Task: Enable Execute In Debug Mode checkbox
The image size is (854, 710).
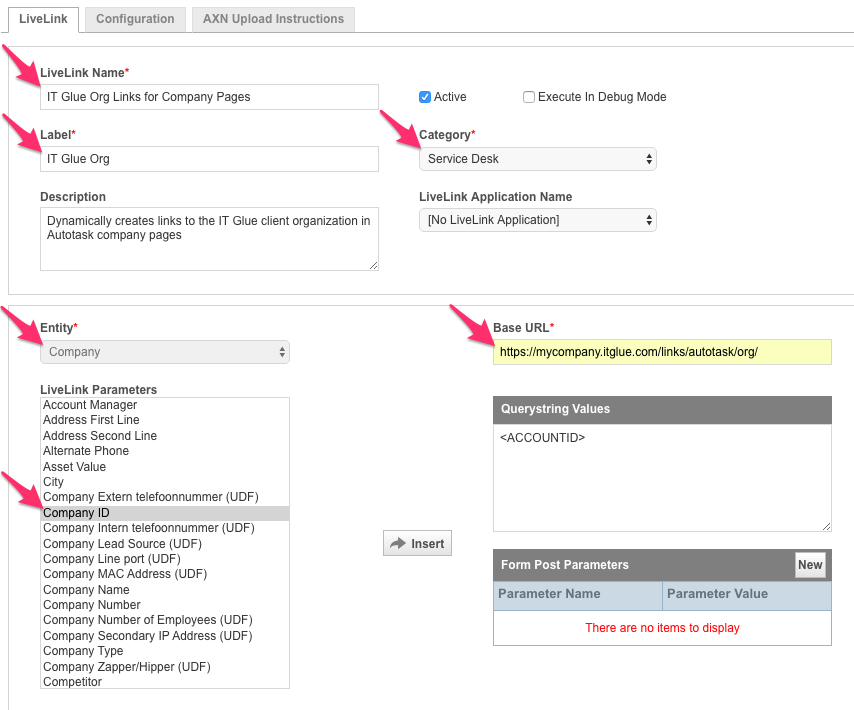Action: (529, 97)
